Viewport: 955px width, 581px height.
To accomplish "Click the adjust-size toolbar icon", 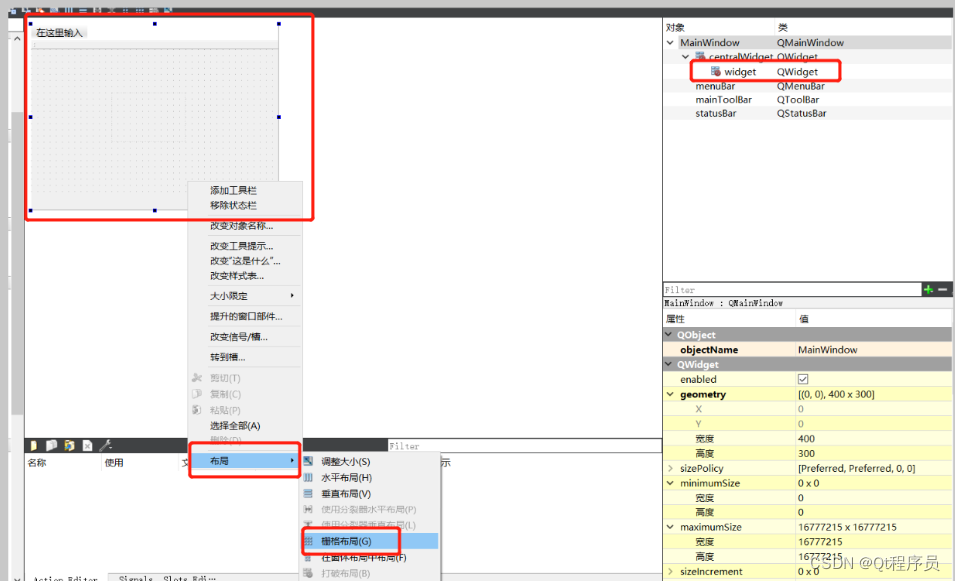I will (168, 9).
